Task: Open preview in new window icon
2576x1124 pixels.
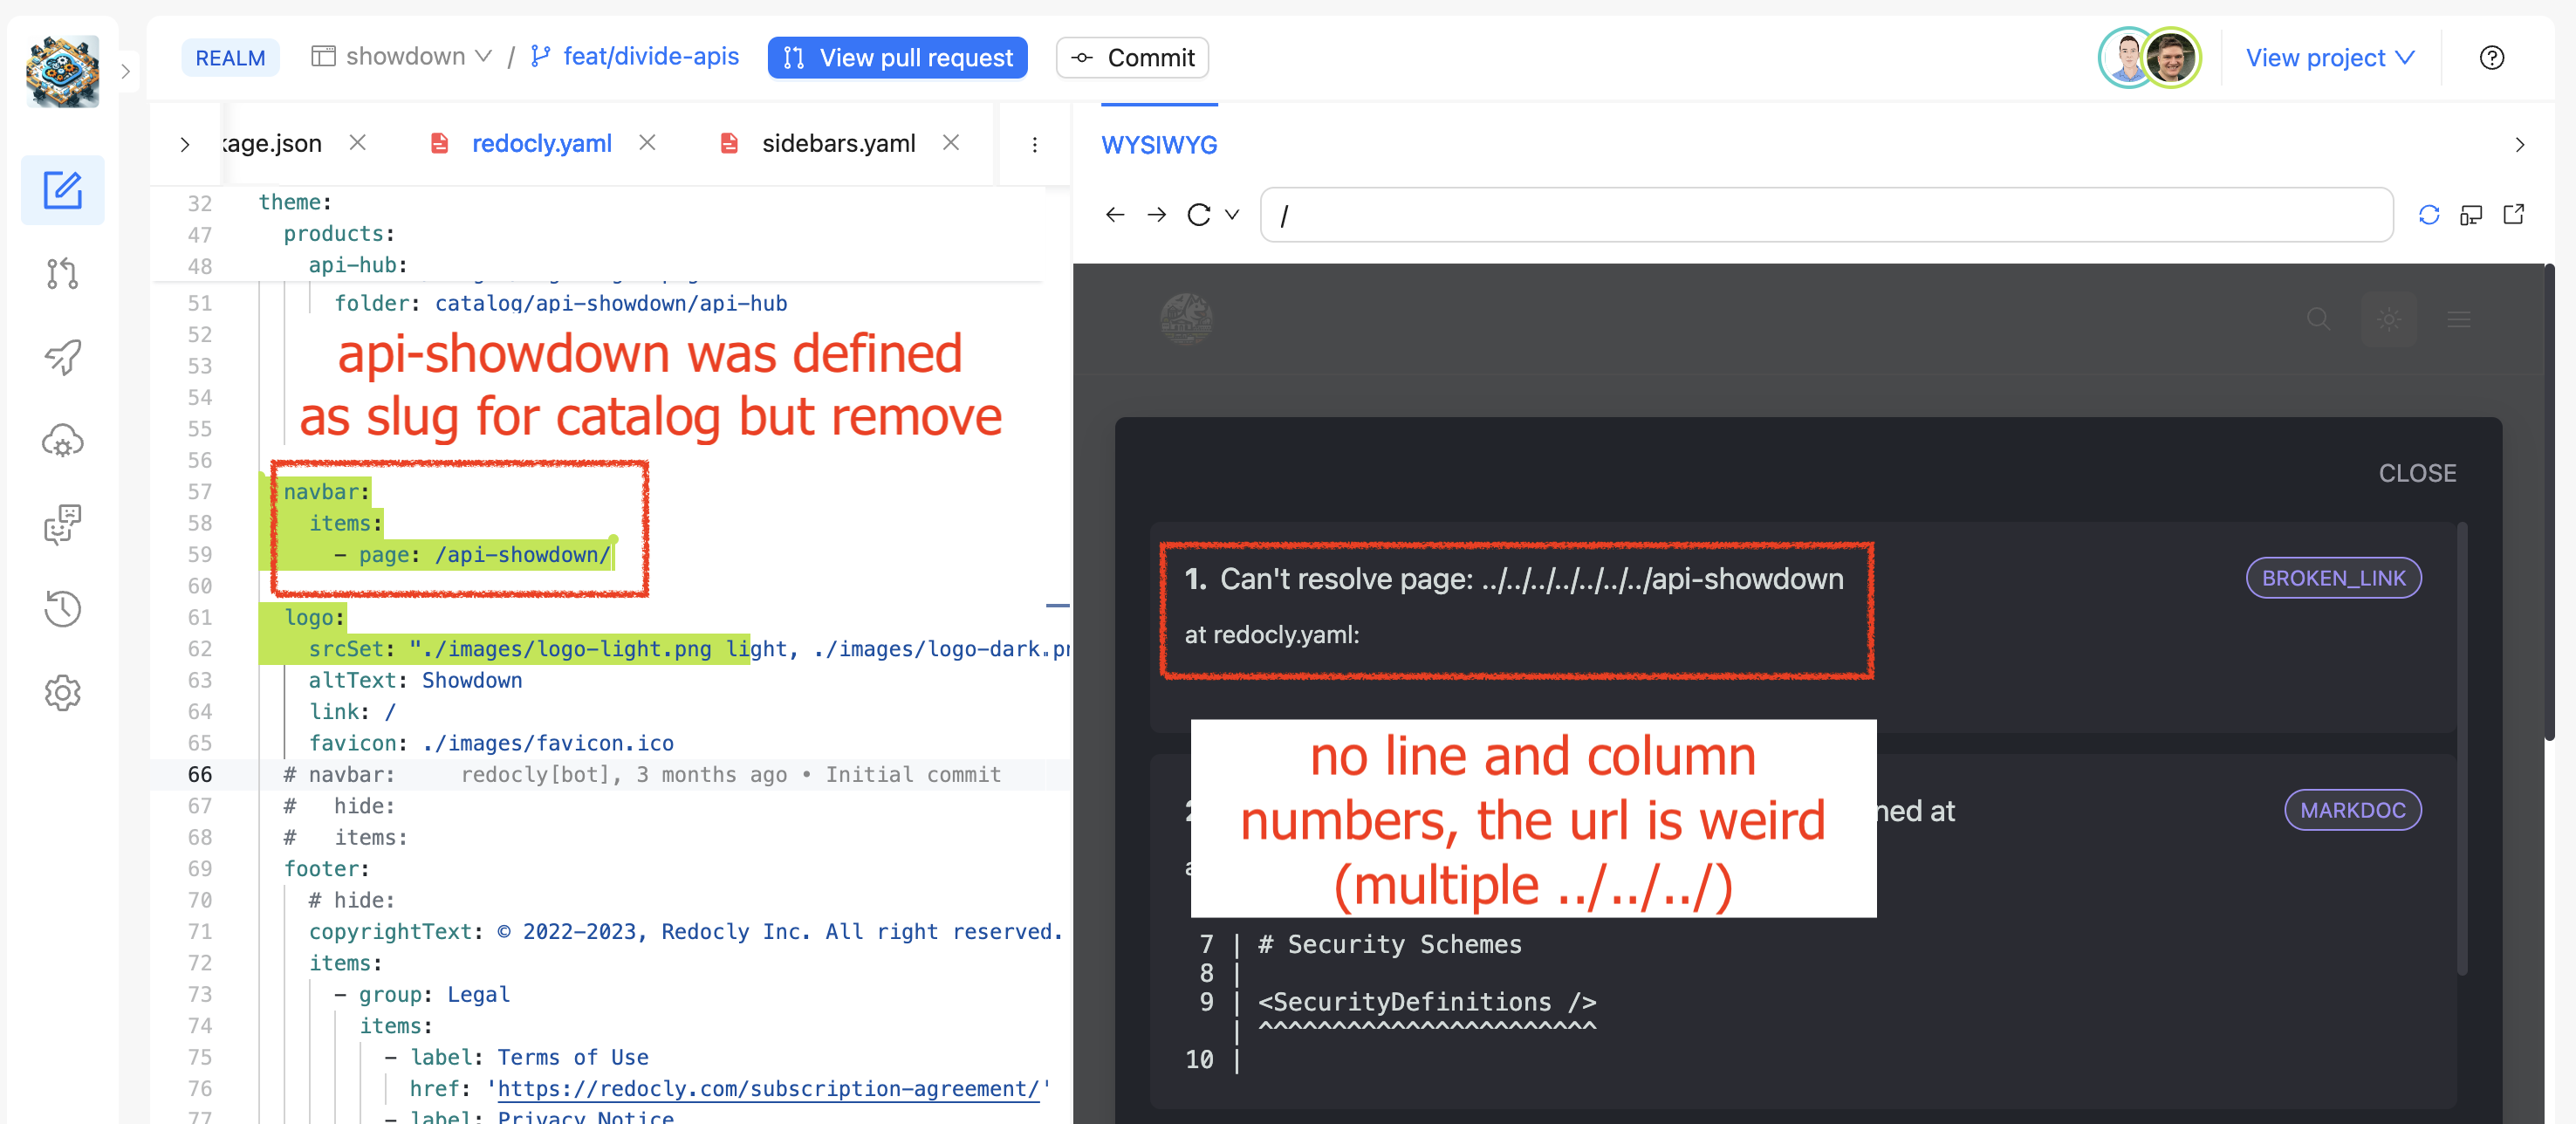Action: click(2513, 215)
